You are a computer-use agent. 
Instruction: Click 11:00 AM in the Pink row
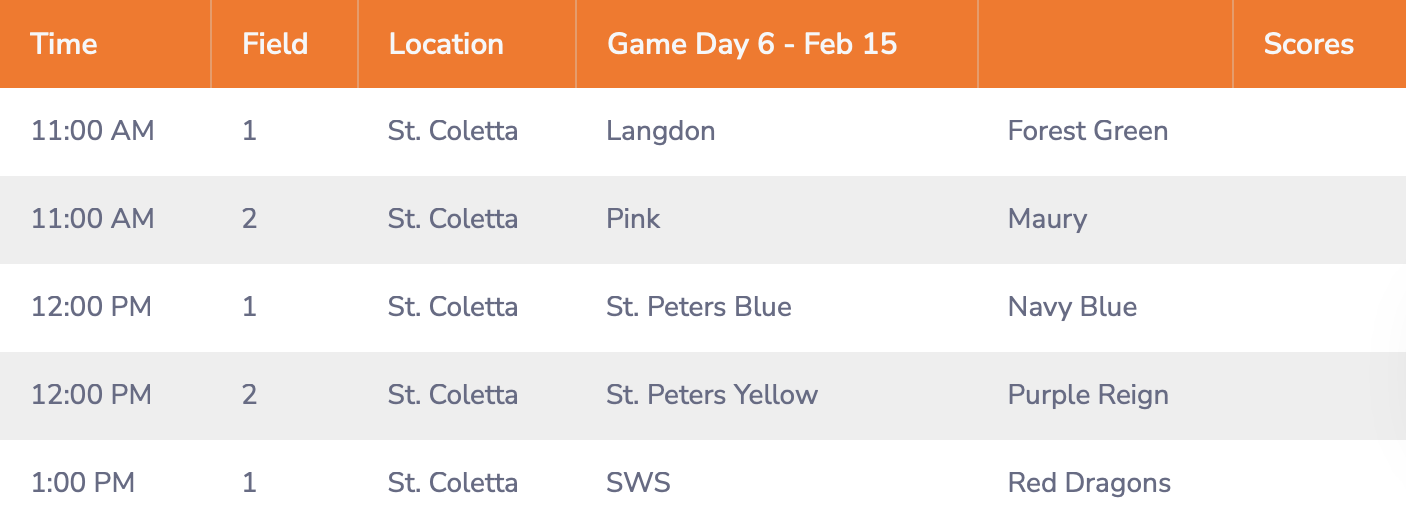pyautogui.click(x=93, y=219)
